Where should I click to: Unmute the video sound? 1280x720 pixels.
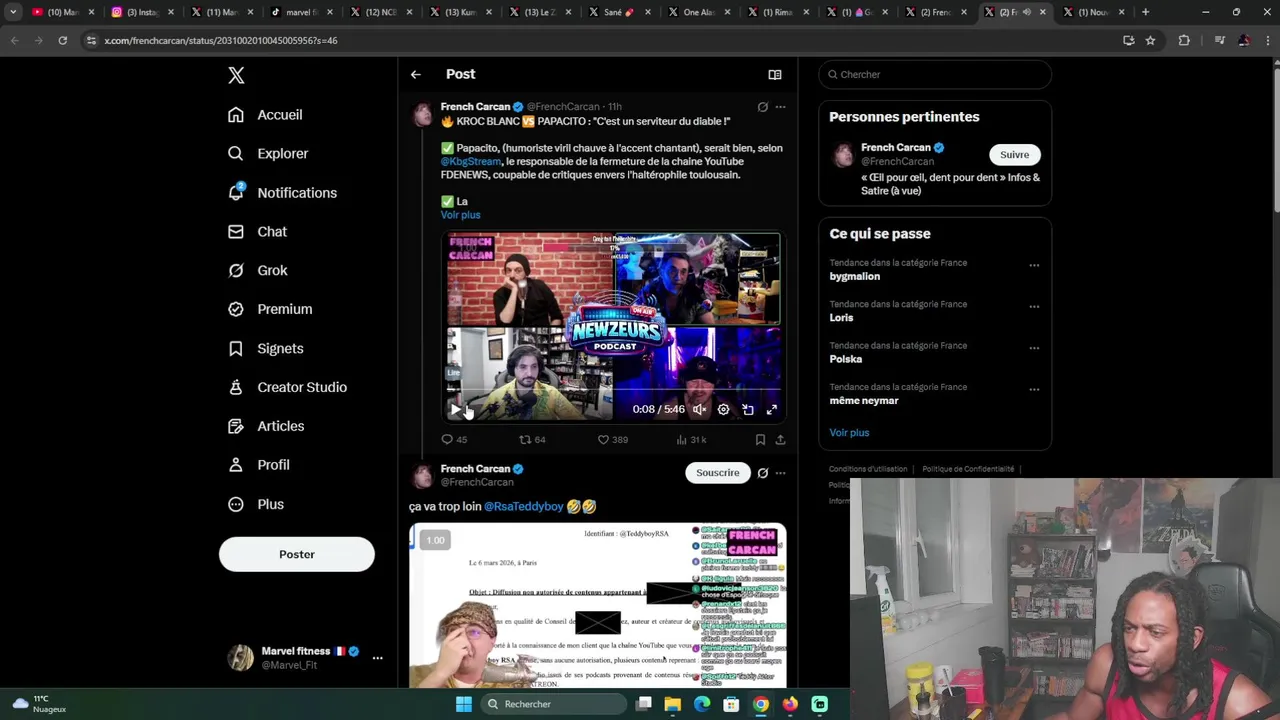pyautogui.click(x=700, y=410)
